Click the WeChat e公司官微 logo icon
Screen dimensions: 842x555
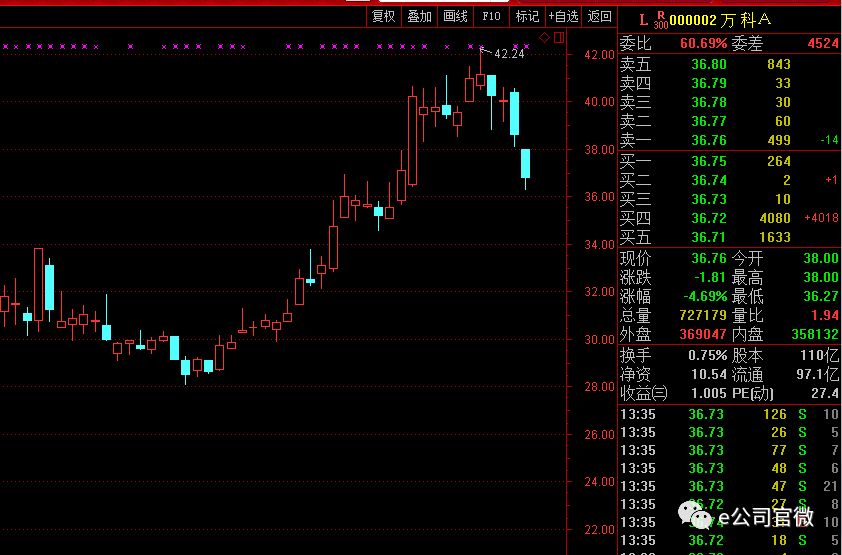(694, 515)
